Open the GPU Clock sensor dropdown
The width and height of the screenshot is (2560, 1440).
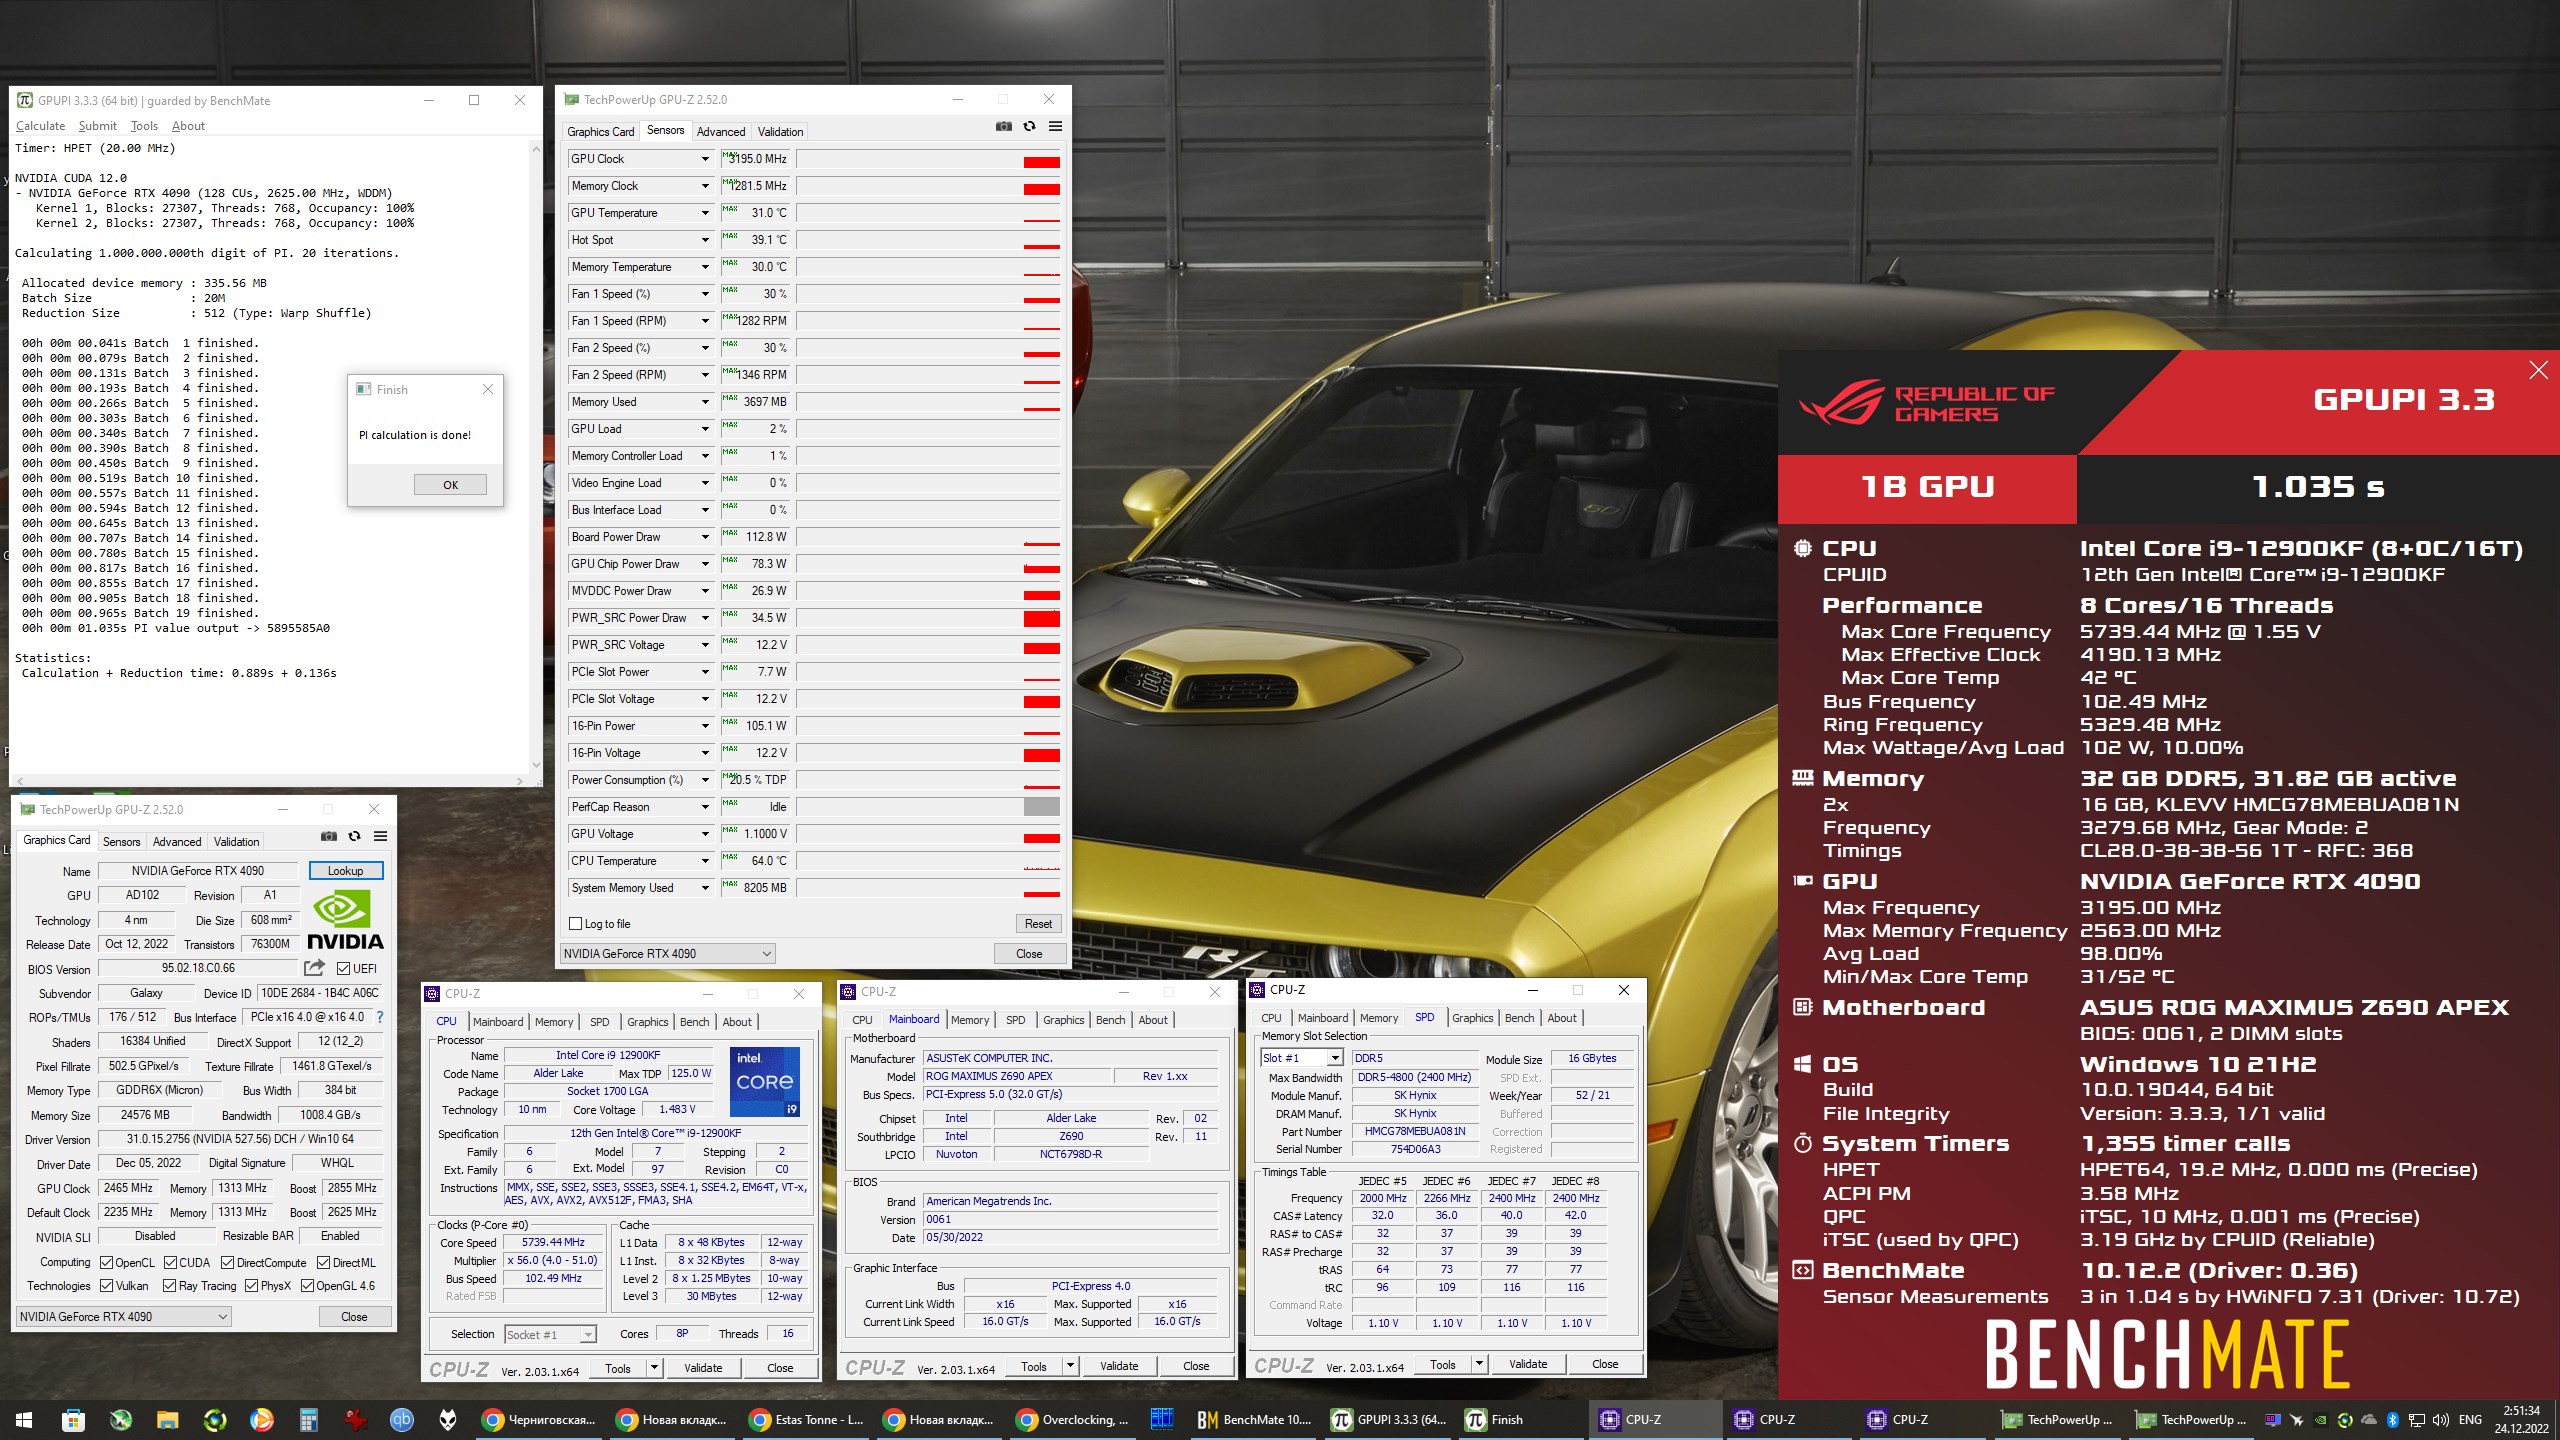coord(705,159)
